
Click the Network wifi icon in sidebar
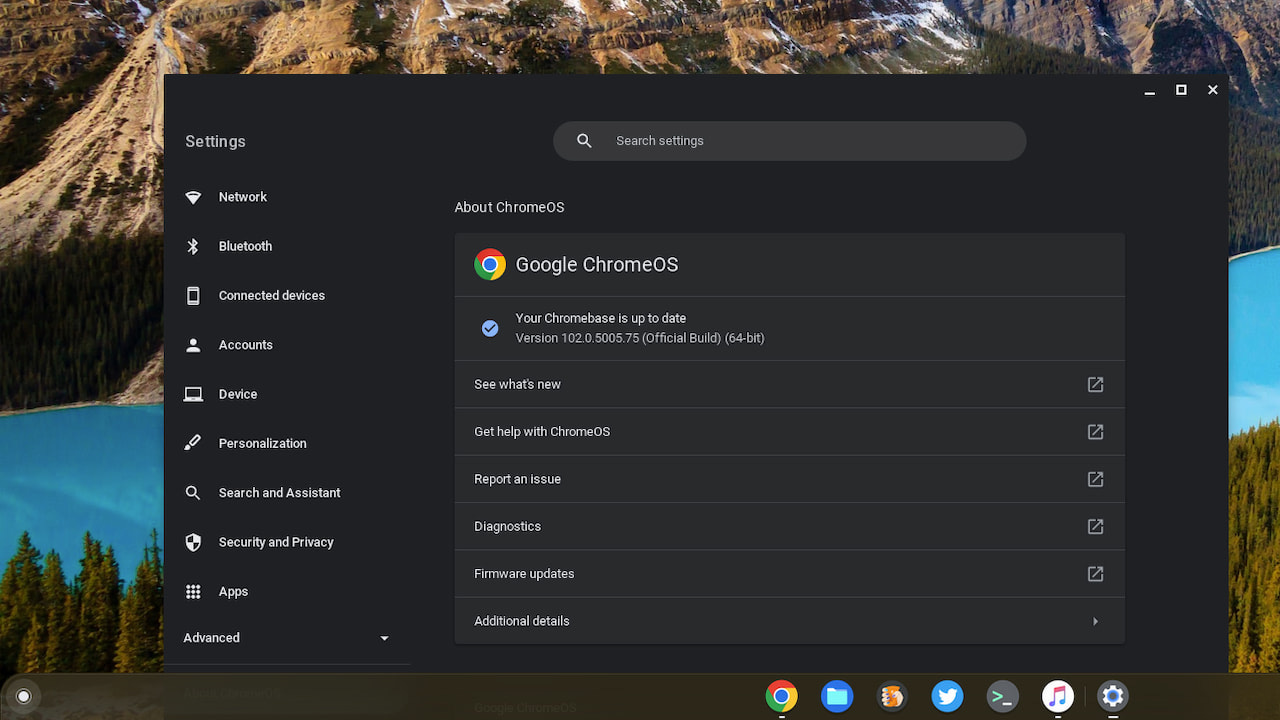click(193, 197)
